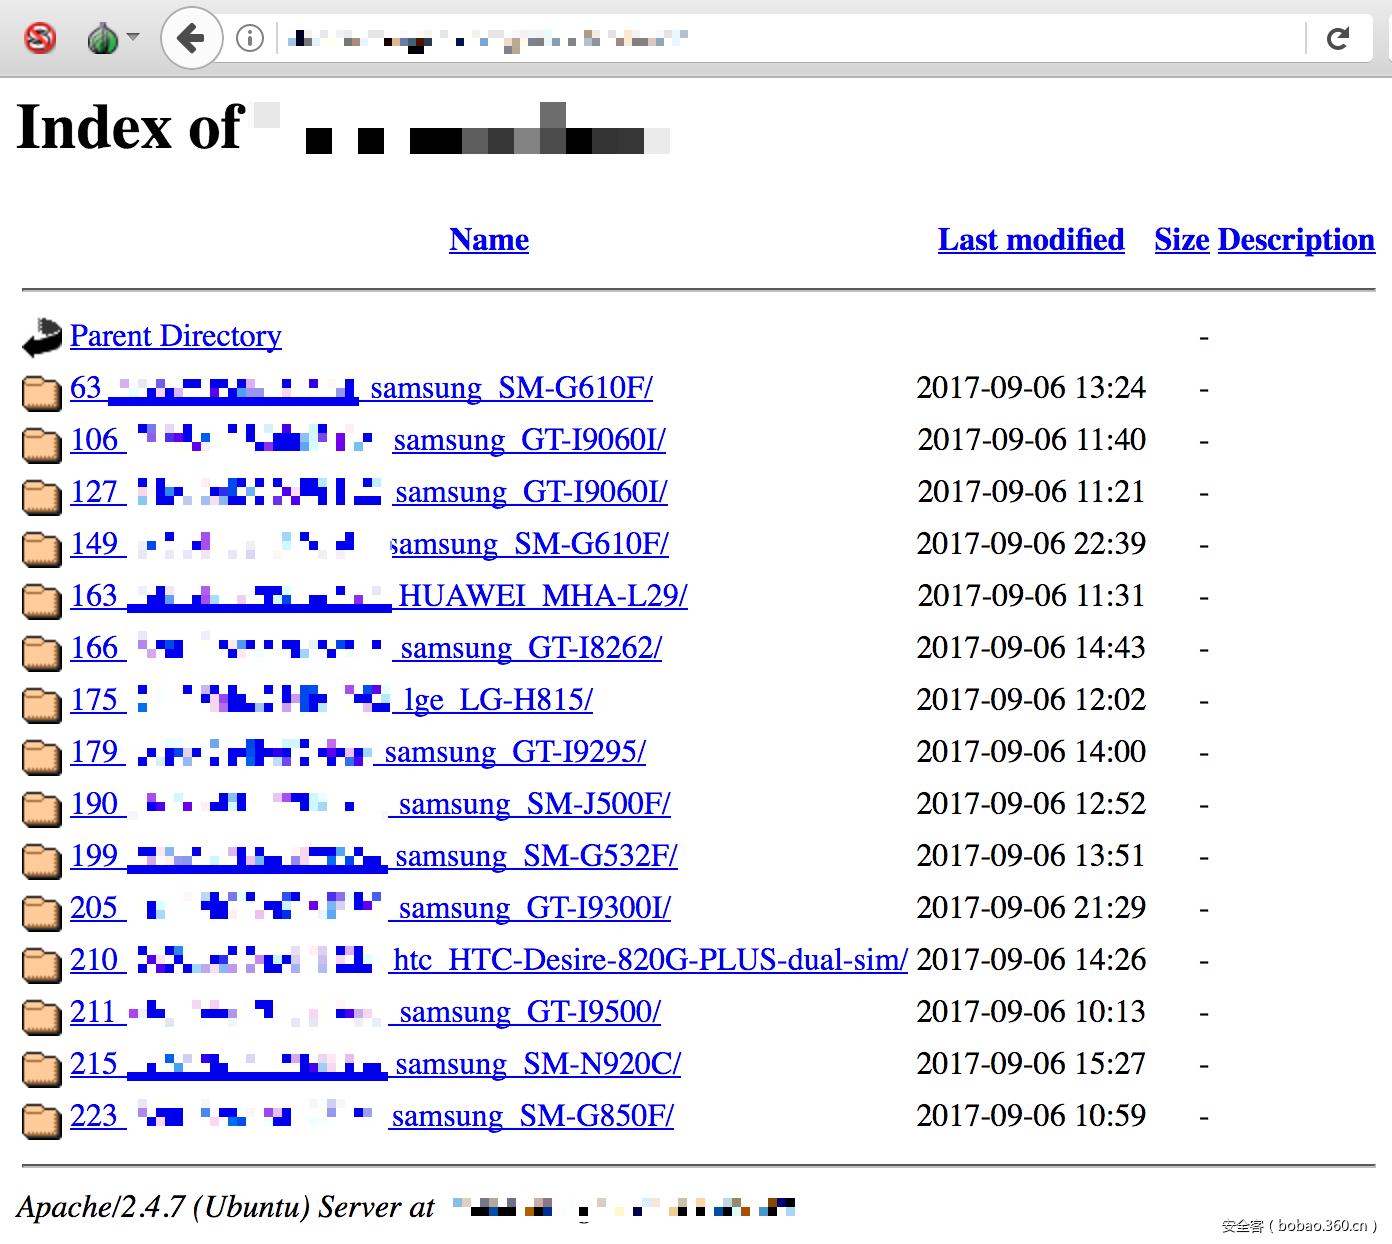
Task: Click the Parent Directory back-arrow icon
Action: (42, 337)
